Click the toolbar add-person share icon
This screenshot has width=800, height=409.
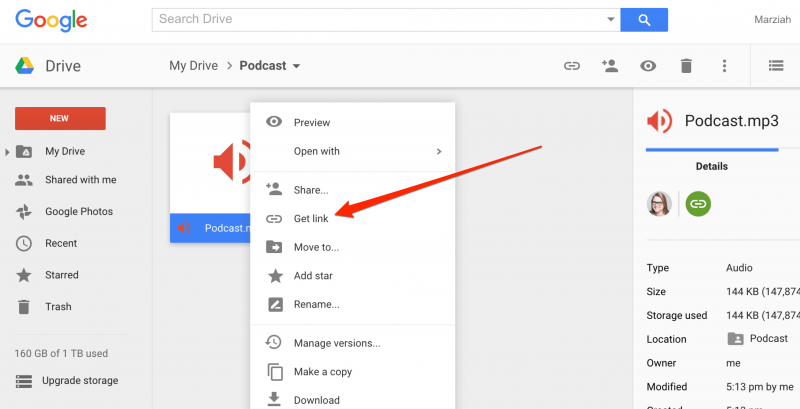(610, 65)
